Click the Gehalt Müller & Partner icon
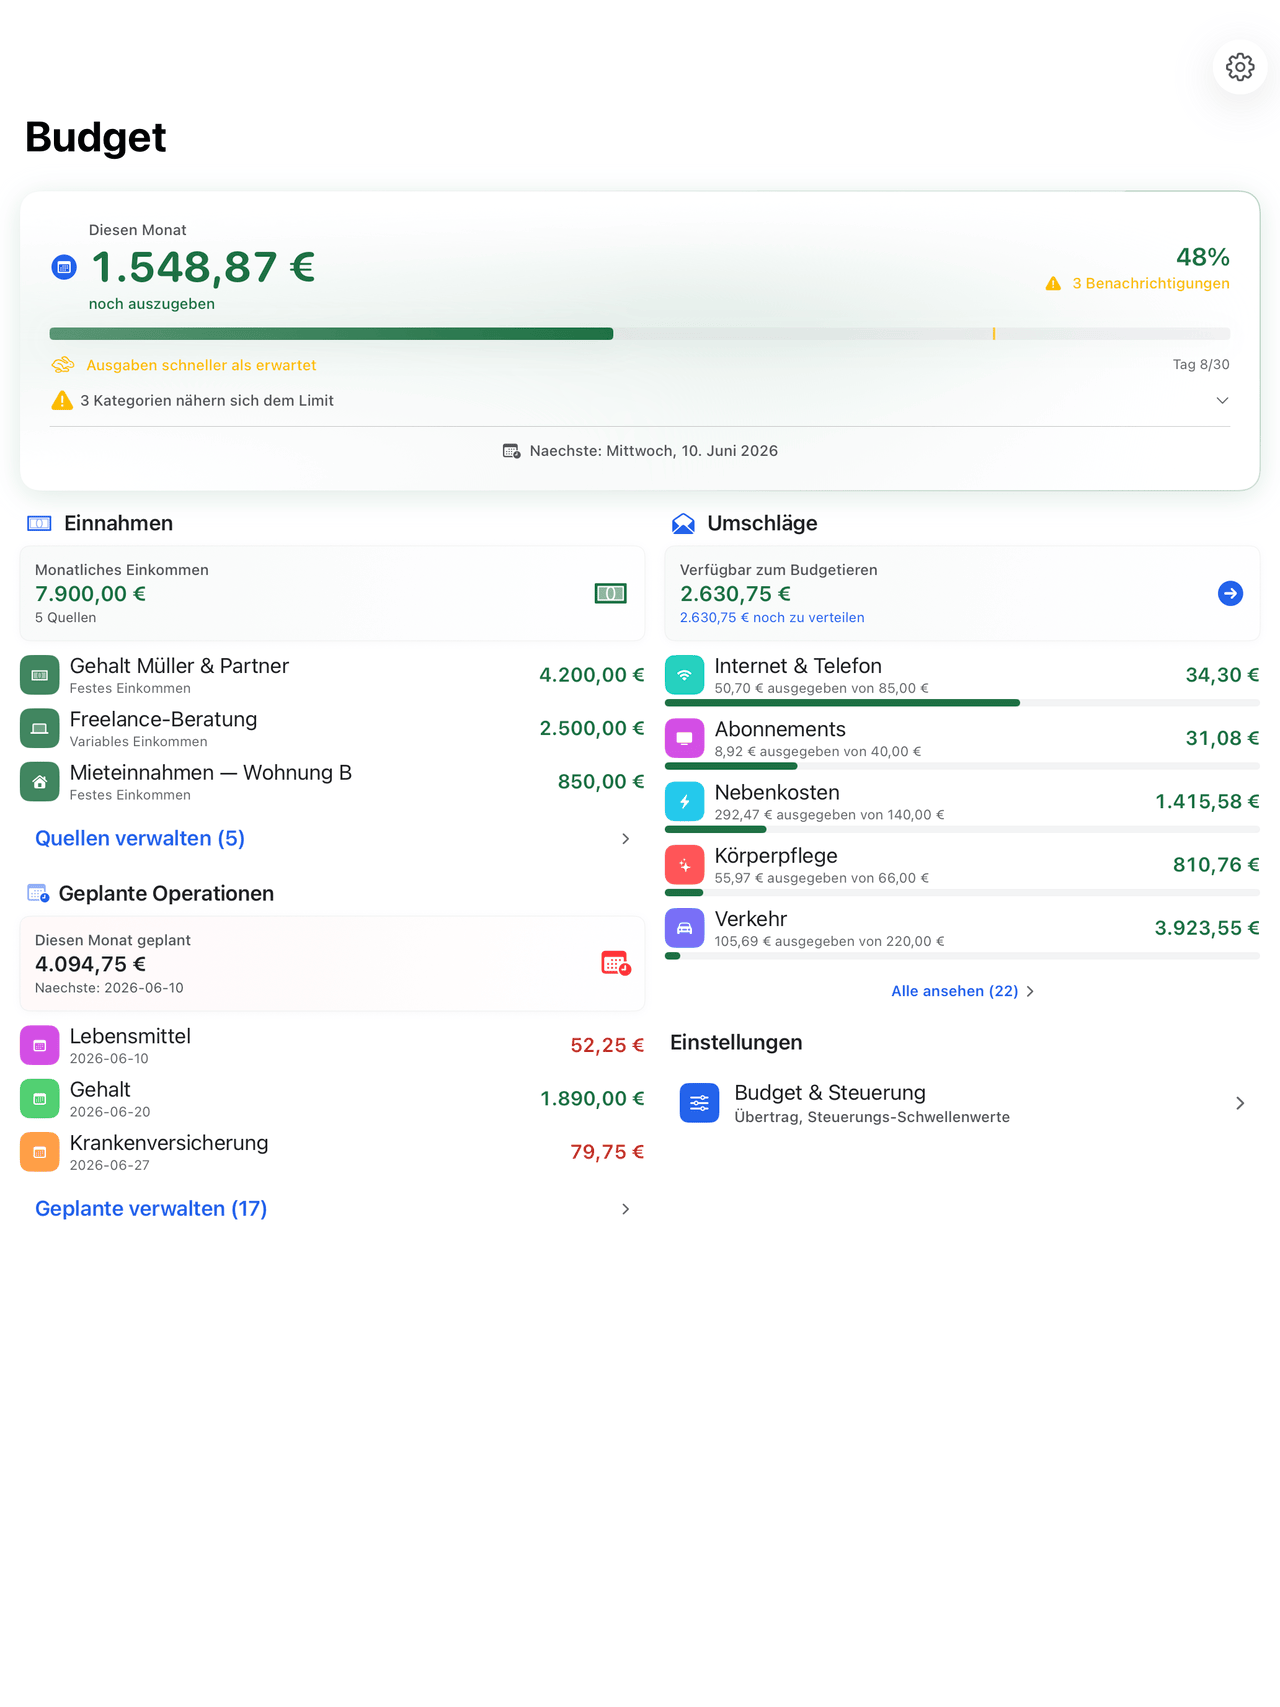 [40, 675]
